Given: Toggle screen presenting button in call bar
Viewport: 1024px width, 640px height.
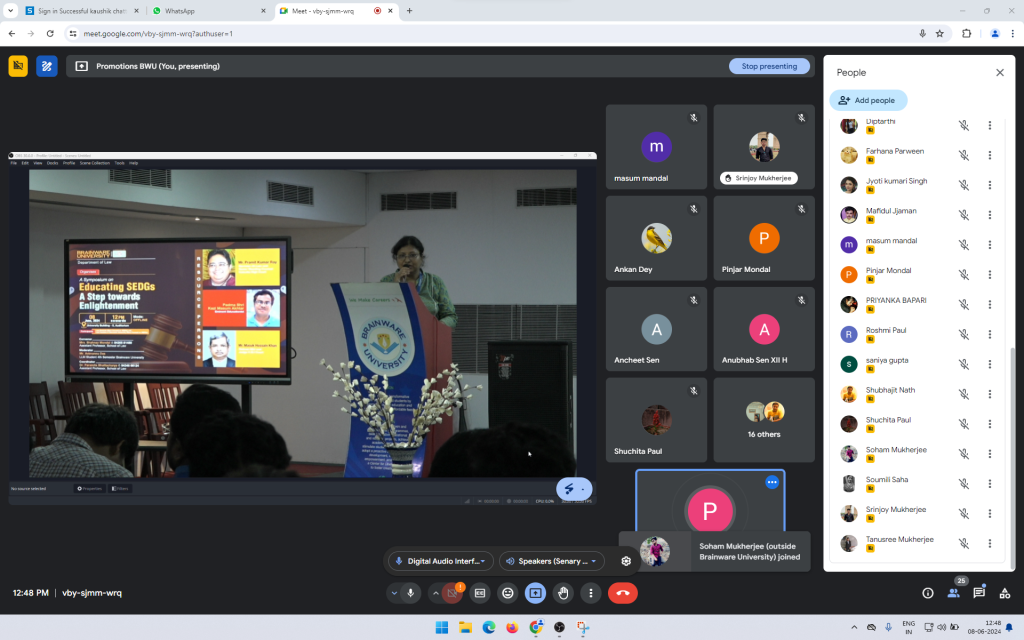Looking at the screenshot, I should [535, 593].
